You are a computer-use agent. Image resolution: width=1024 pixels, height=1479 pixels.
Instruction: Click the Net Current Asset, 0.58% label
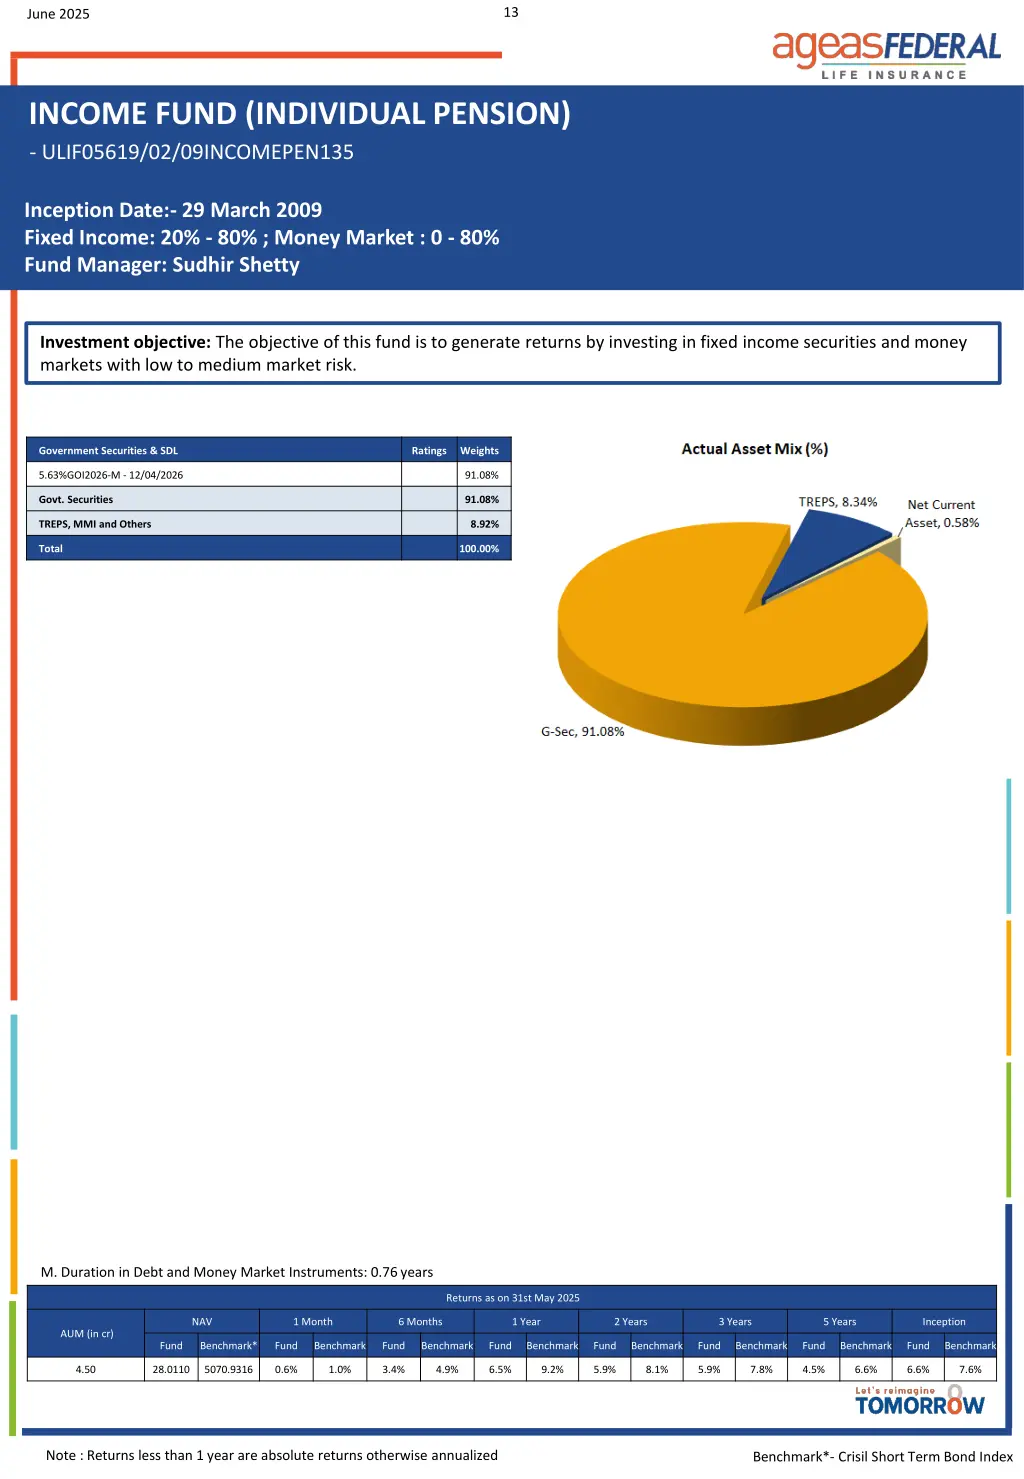(x=942, y=514)
